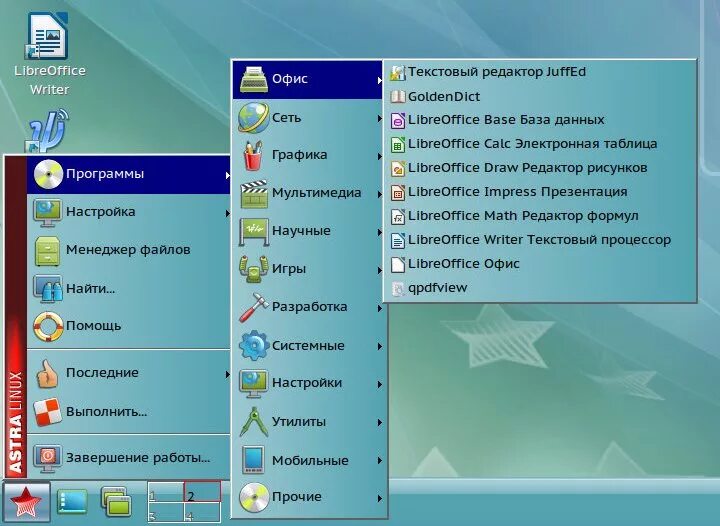
Task: Click the monitor icon beside Настройка
Action: (x=47, y=212)
